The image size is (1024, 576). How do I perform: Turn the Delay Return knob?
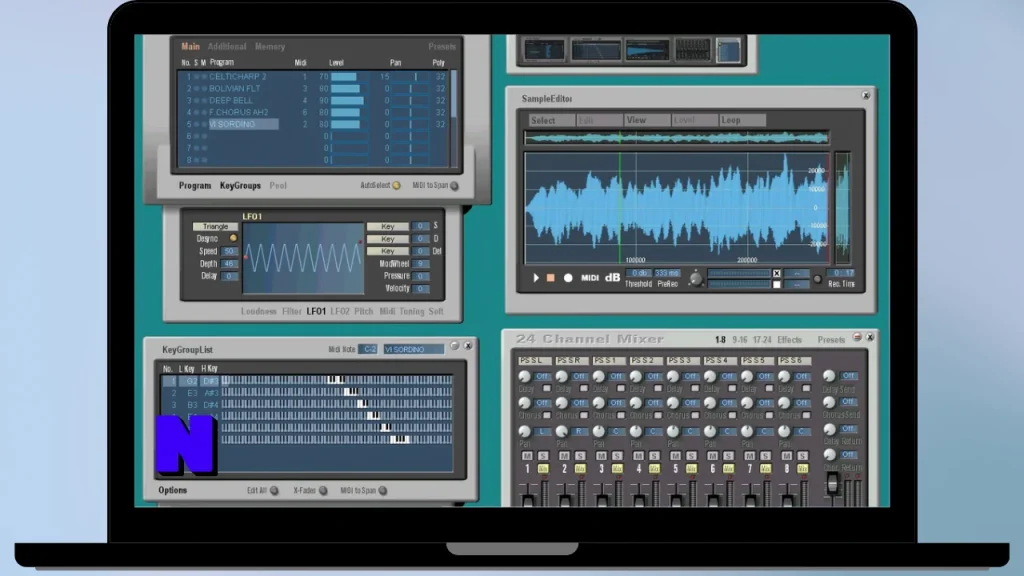pyautogui.click(x=829, y=429)
